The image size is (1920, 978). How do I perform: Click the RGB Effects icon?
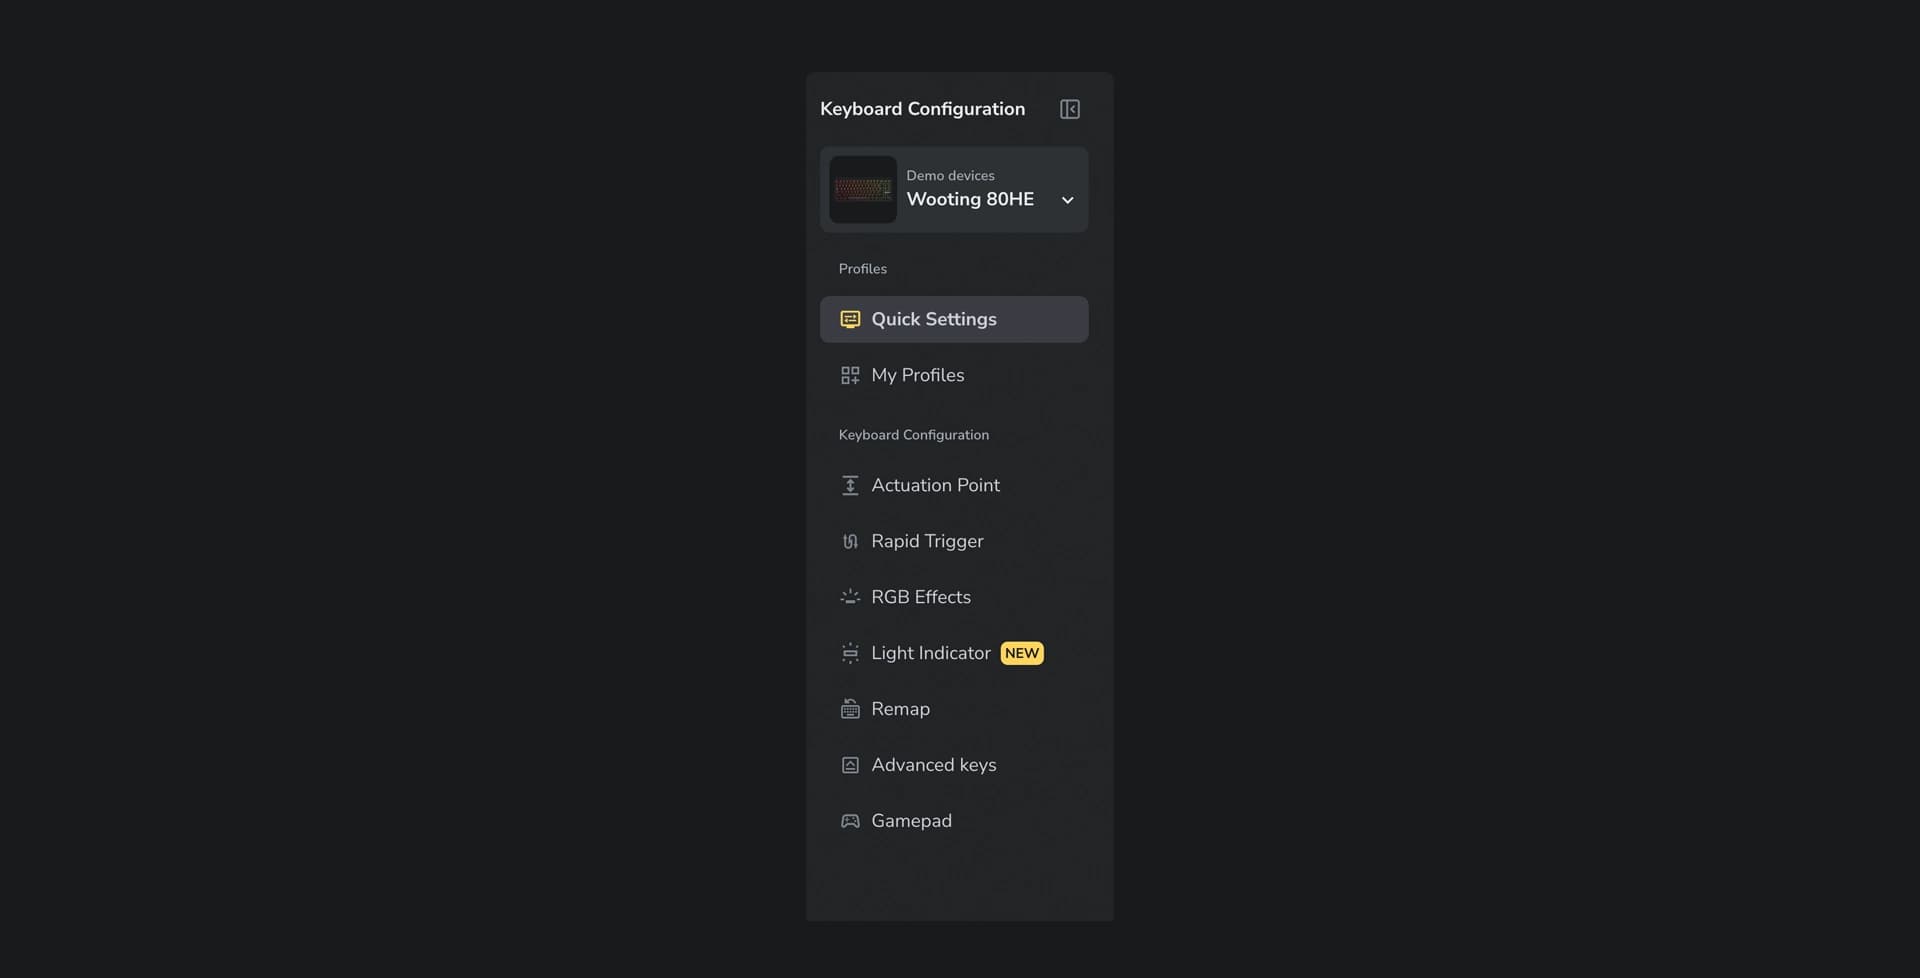pyautogui.click(x=850, y=597)
